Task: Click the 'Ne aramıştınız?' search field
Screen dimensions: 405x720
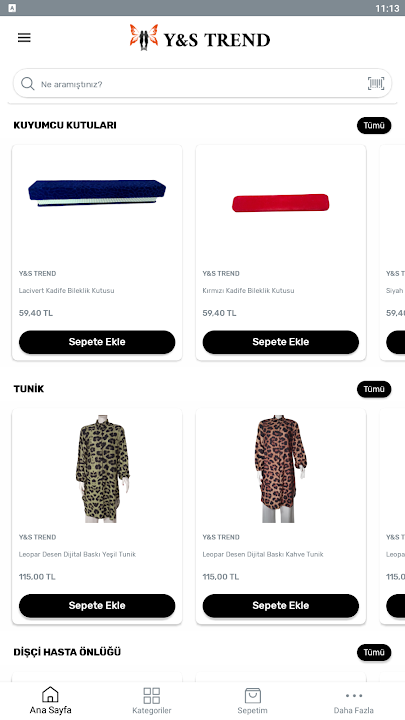Action: click(202, 84)
